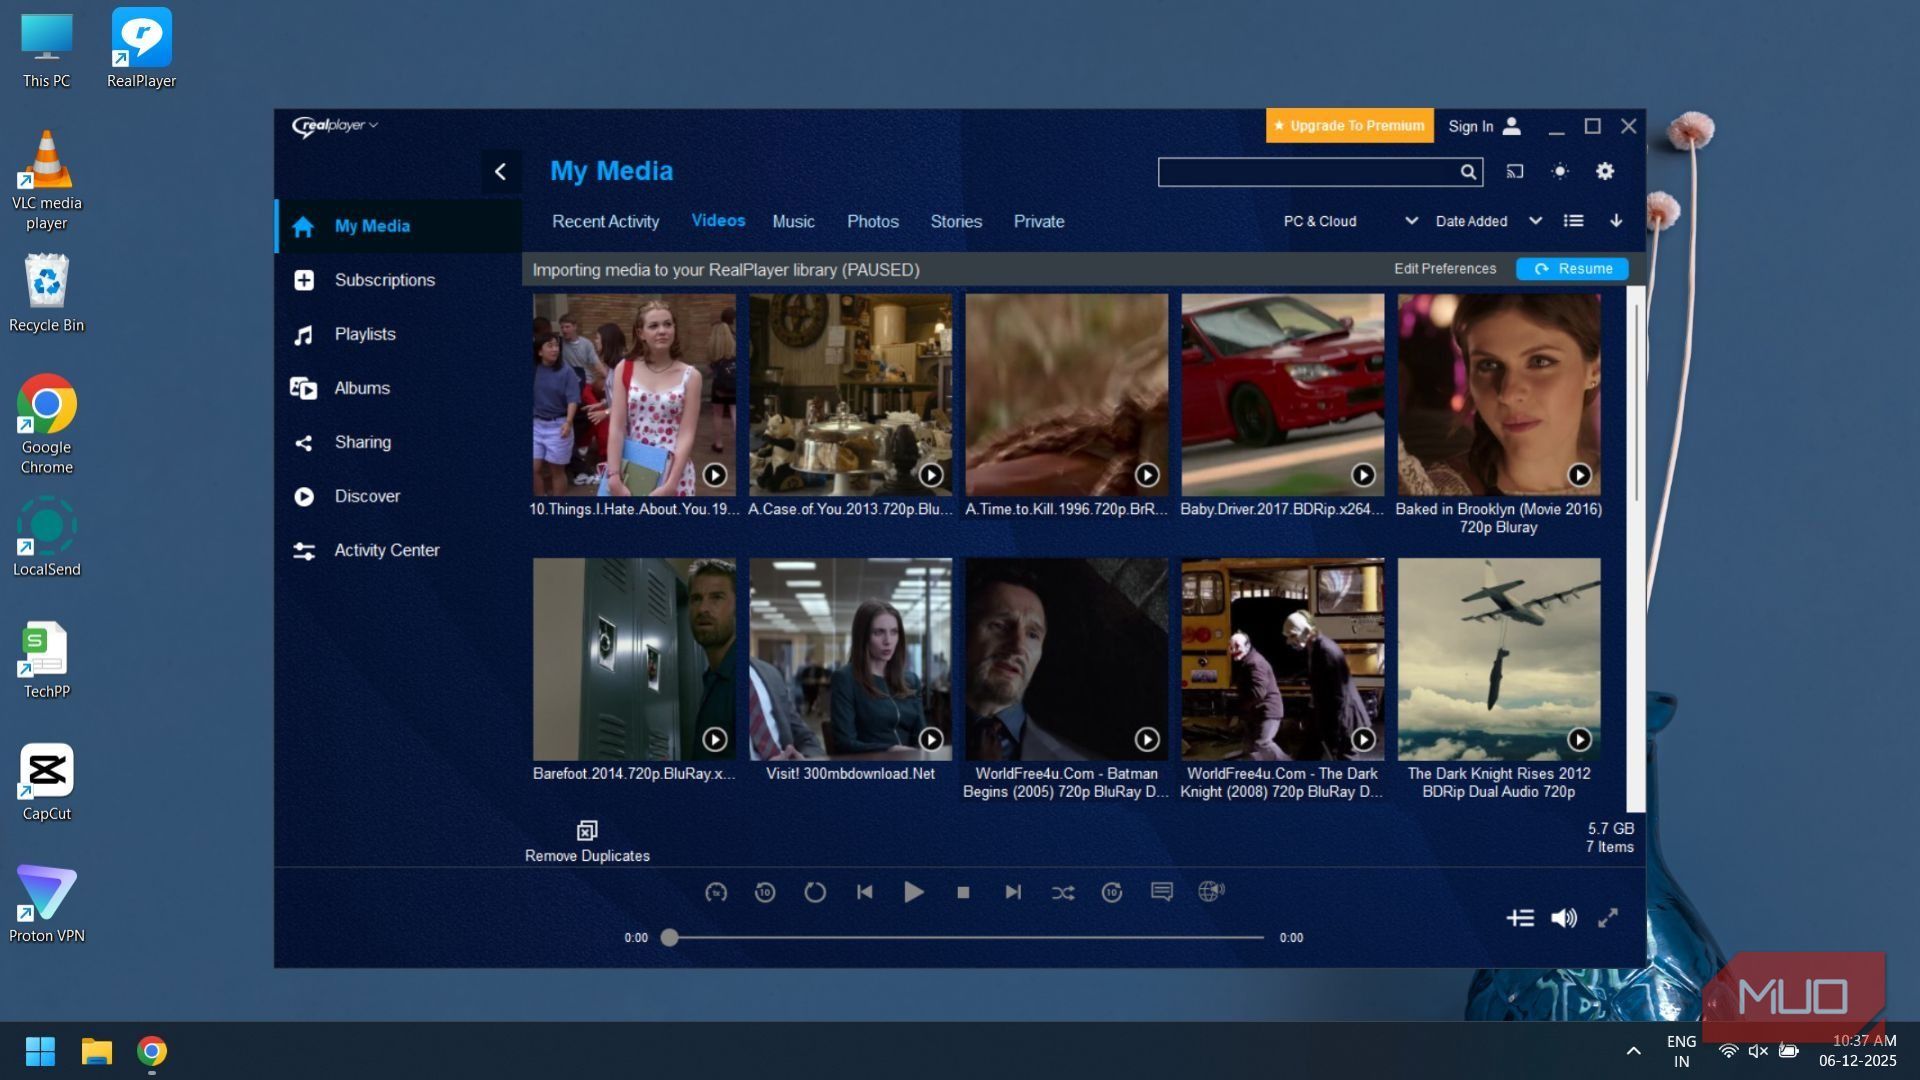Open Albums in the sidebar

coord(398,388)
